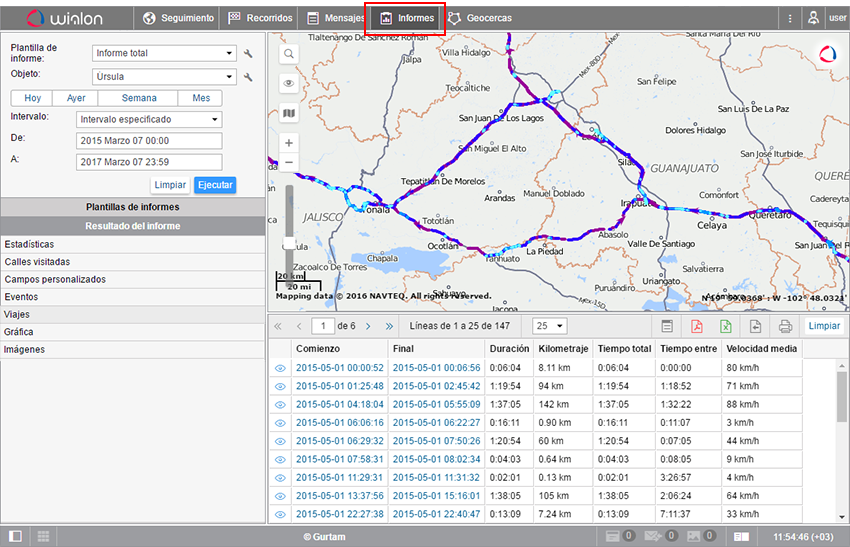Open the map layers selector icon
Screen dimensions: 850x547
288,114
